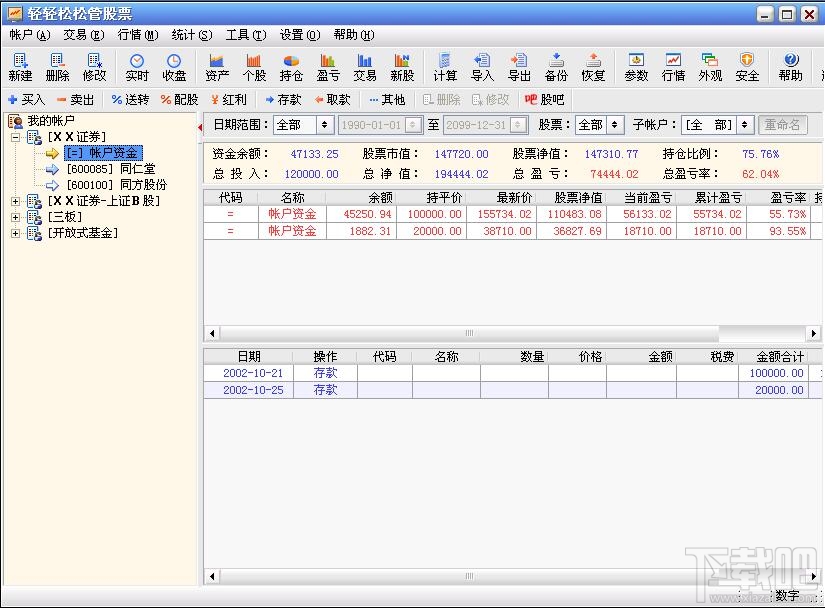Click 存款 deposit button

(283, 99)
